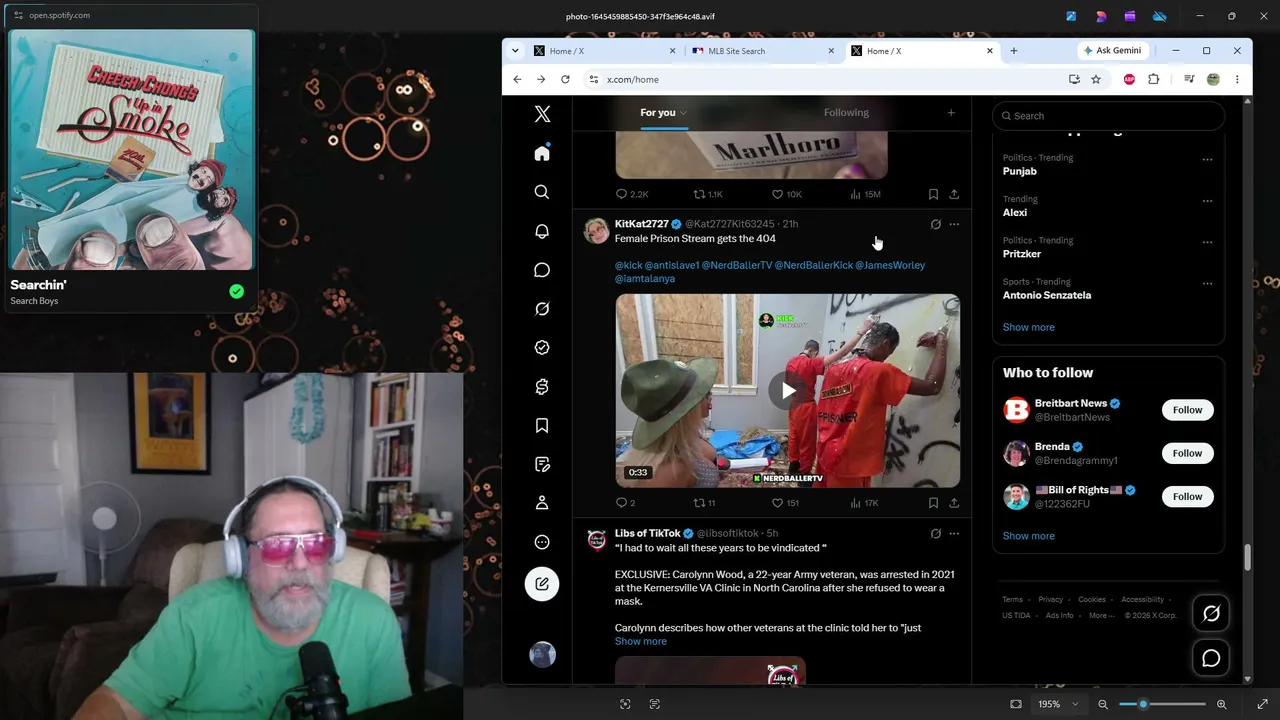Select the For you feed tab
Image resolution: width=1280 pixels, height=720 pixels.
click(x=657, y=113)
